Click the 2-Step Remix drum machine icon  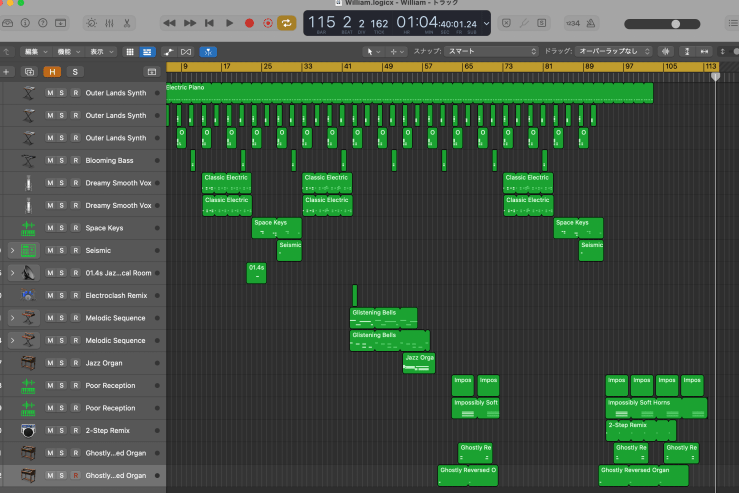(x=28, y=430)
